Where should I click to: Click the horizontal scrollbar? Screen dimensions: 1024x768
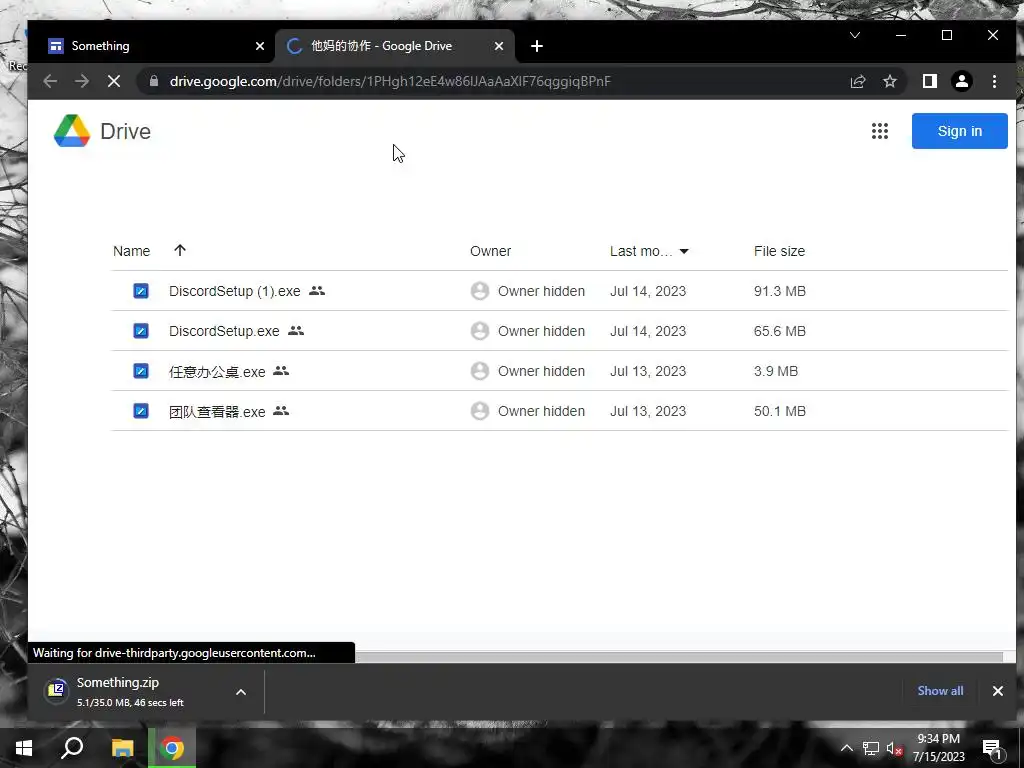pos(679,656)
